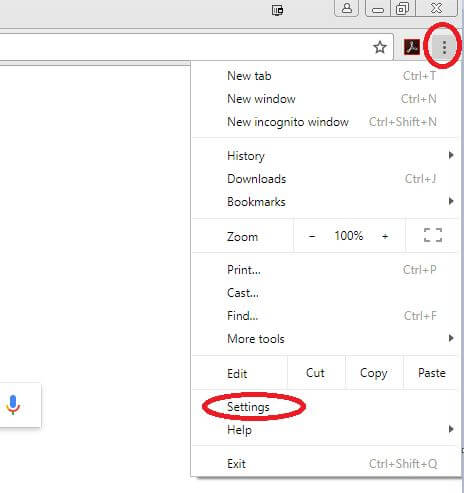Click the Cut button in Edit row

(315, 373)
